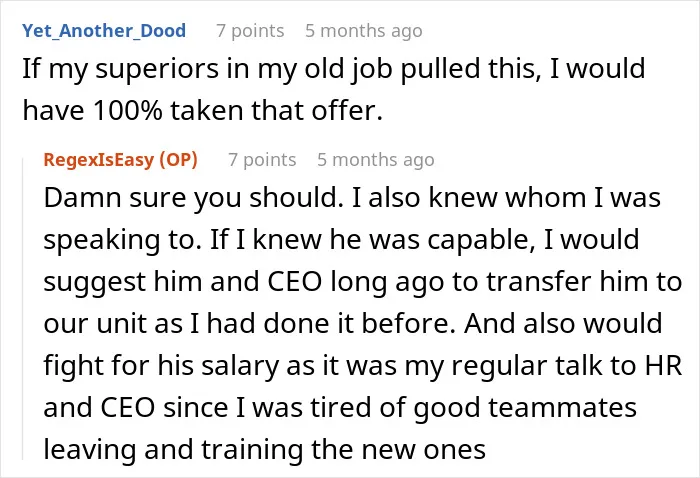Click the line 'fight for his salary as it was'

click(362, 366)
